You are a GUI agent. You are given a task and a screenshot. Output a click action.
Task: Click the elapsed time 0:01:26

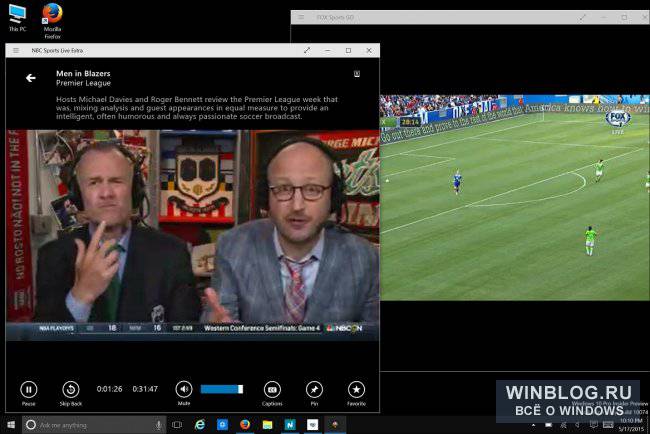click(x=109, y=389)
